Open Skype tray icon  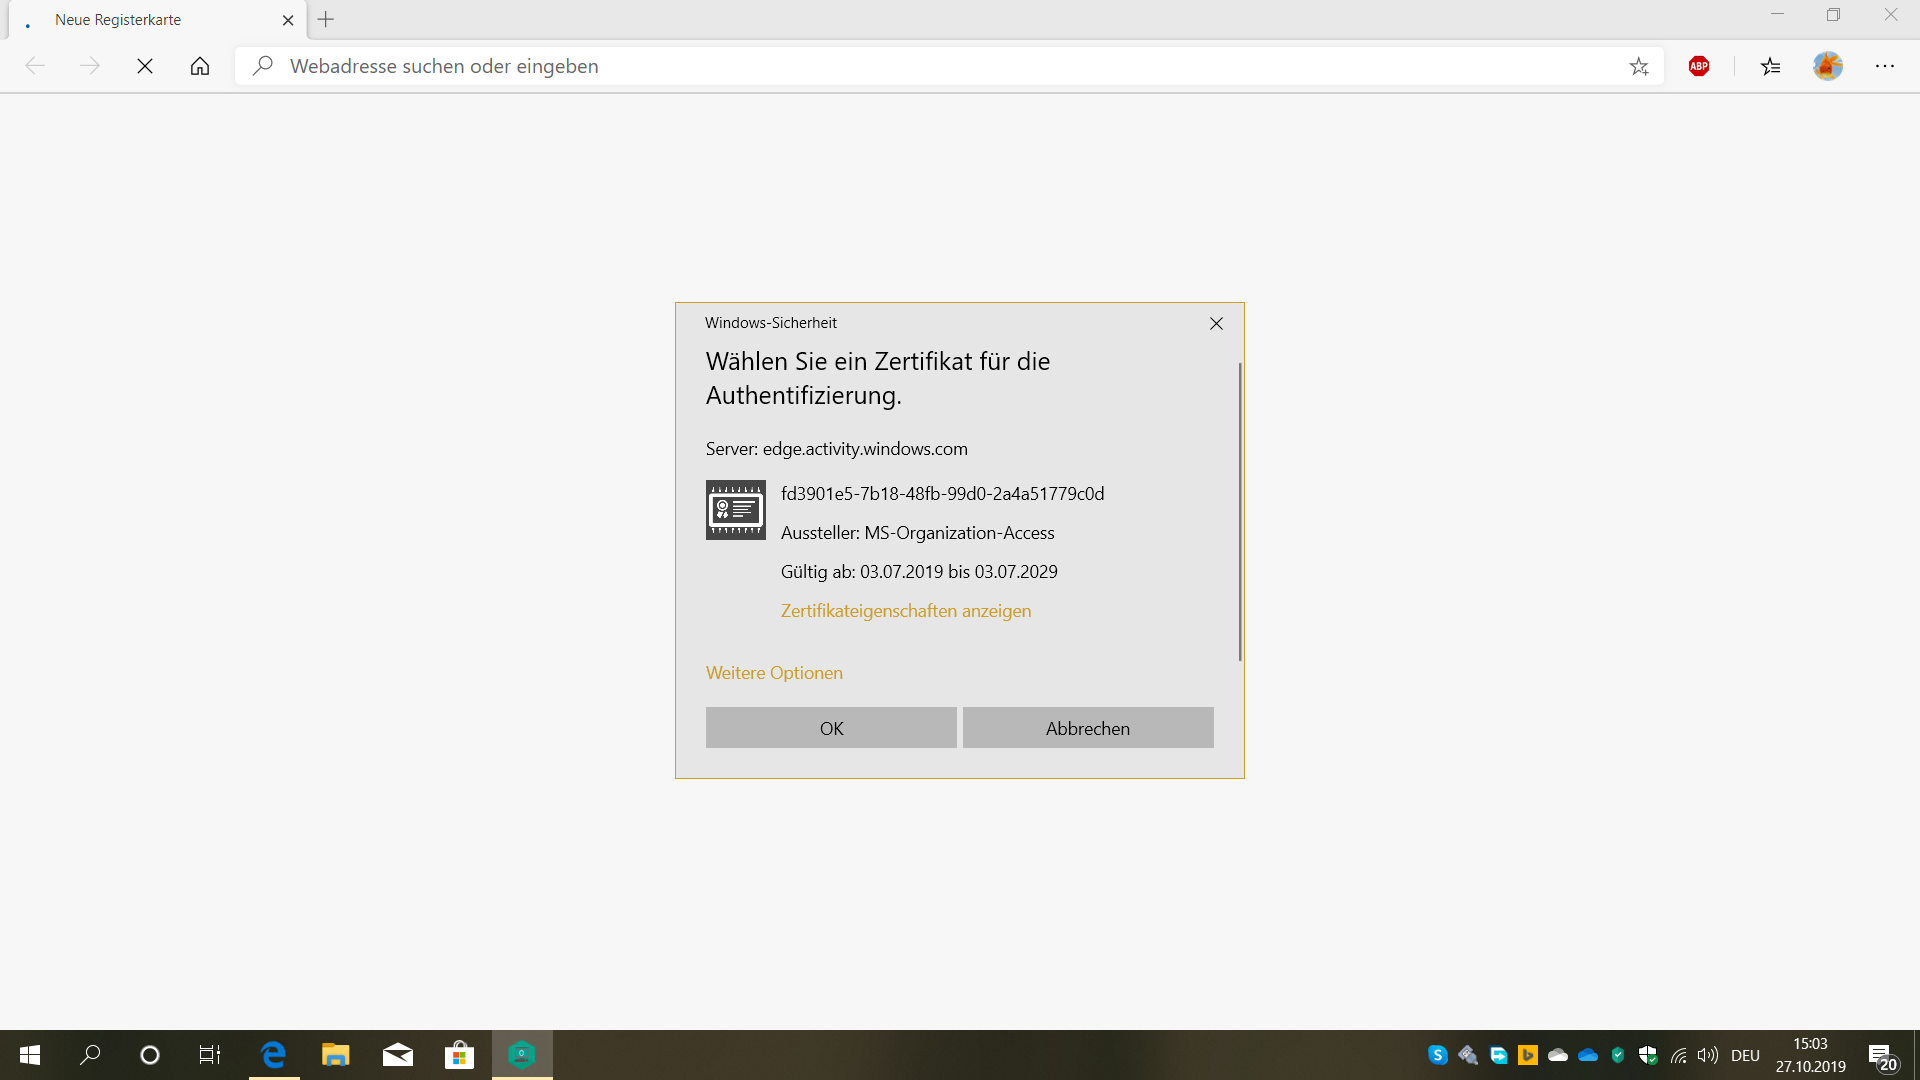[x=1438, y=1055]
